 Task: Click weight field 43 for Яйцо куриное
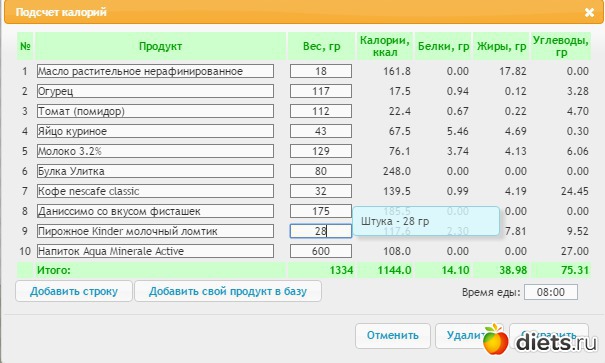coord(321,131)
